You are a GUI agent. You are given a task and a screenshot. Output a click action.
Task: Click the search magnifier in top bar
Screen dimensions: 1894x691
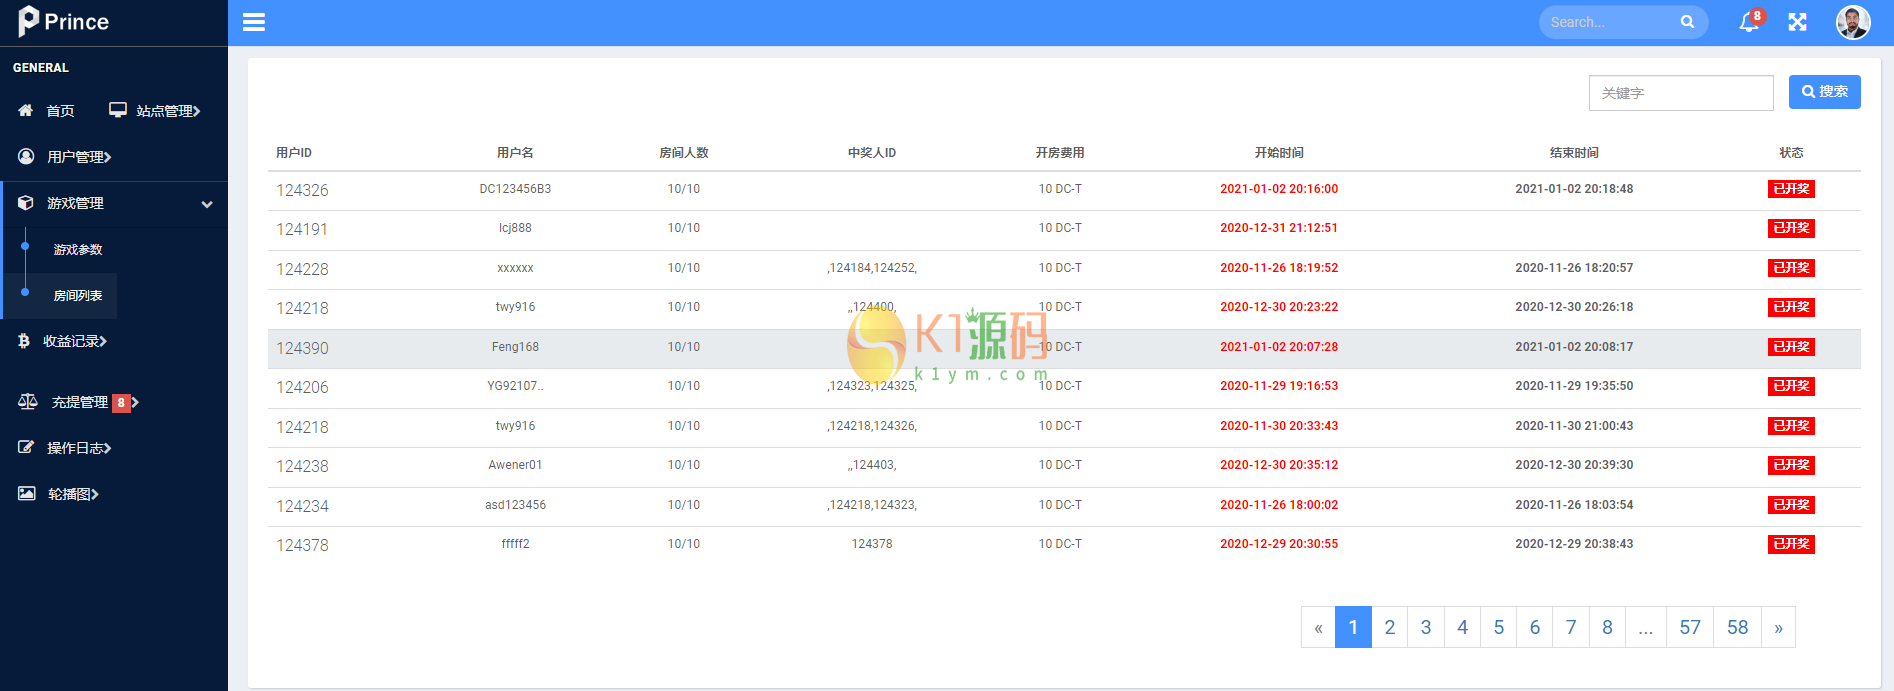pos(1687,22)
